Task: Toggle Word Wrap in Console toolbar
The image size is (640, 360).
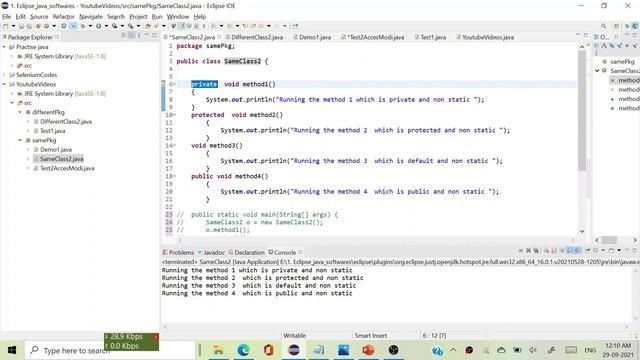Action: pos(562,251)
